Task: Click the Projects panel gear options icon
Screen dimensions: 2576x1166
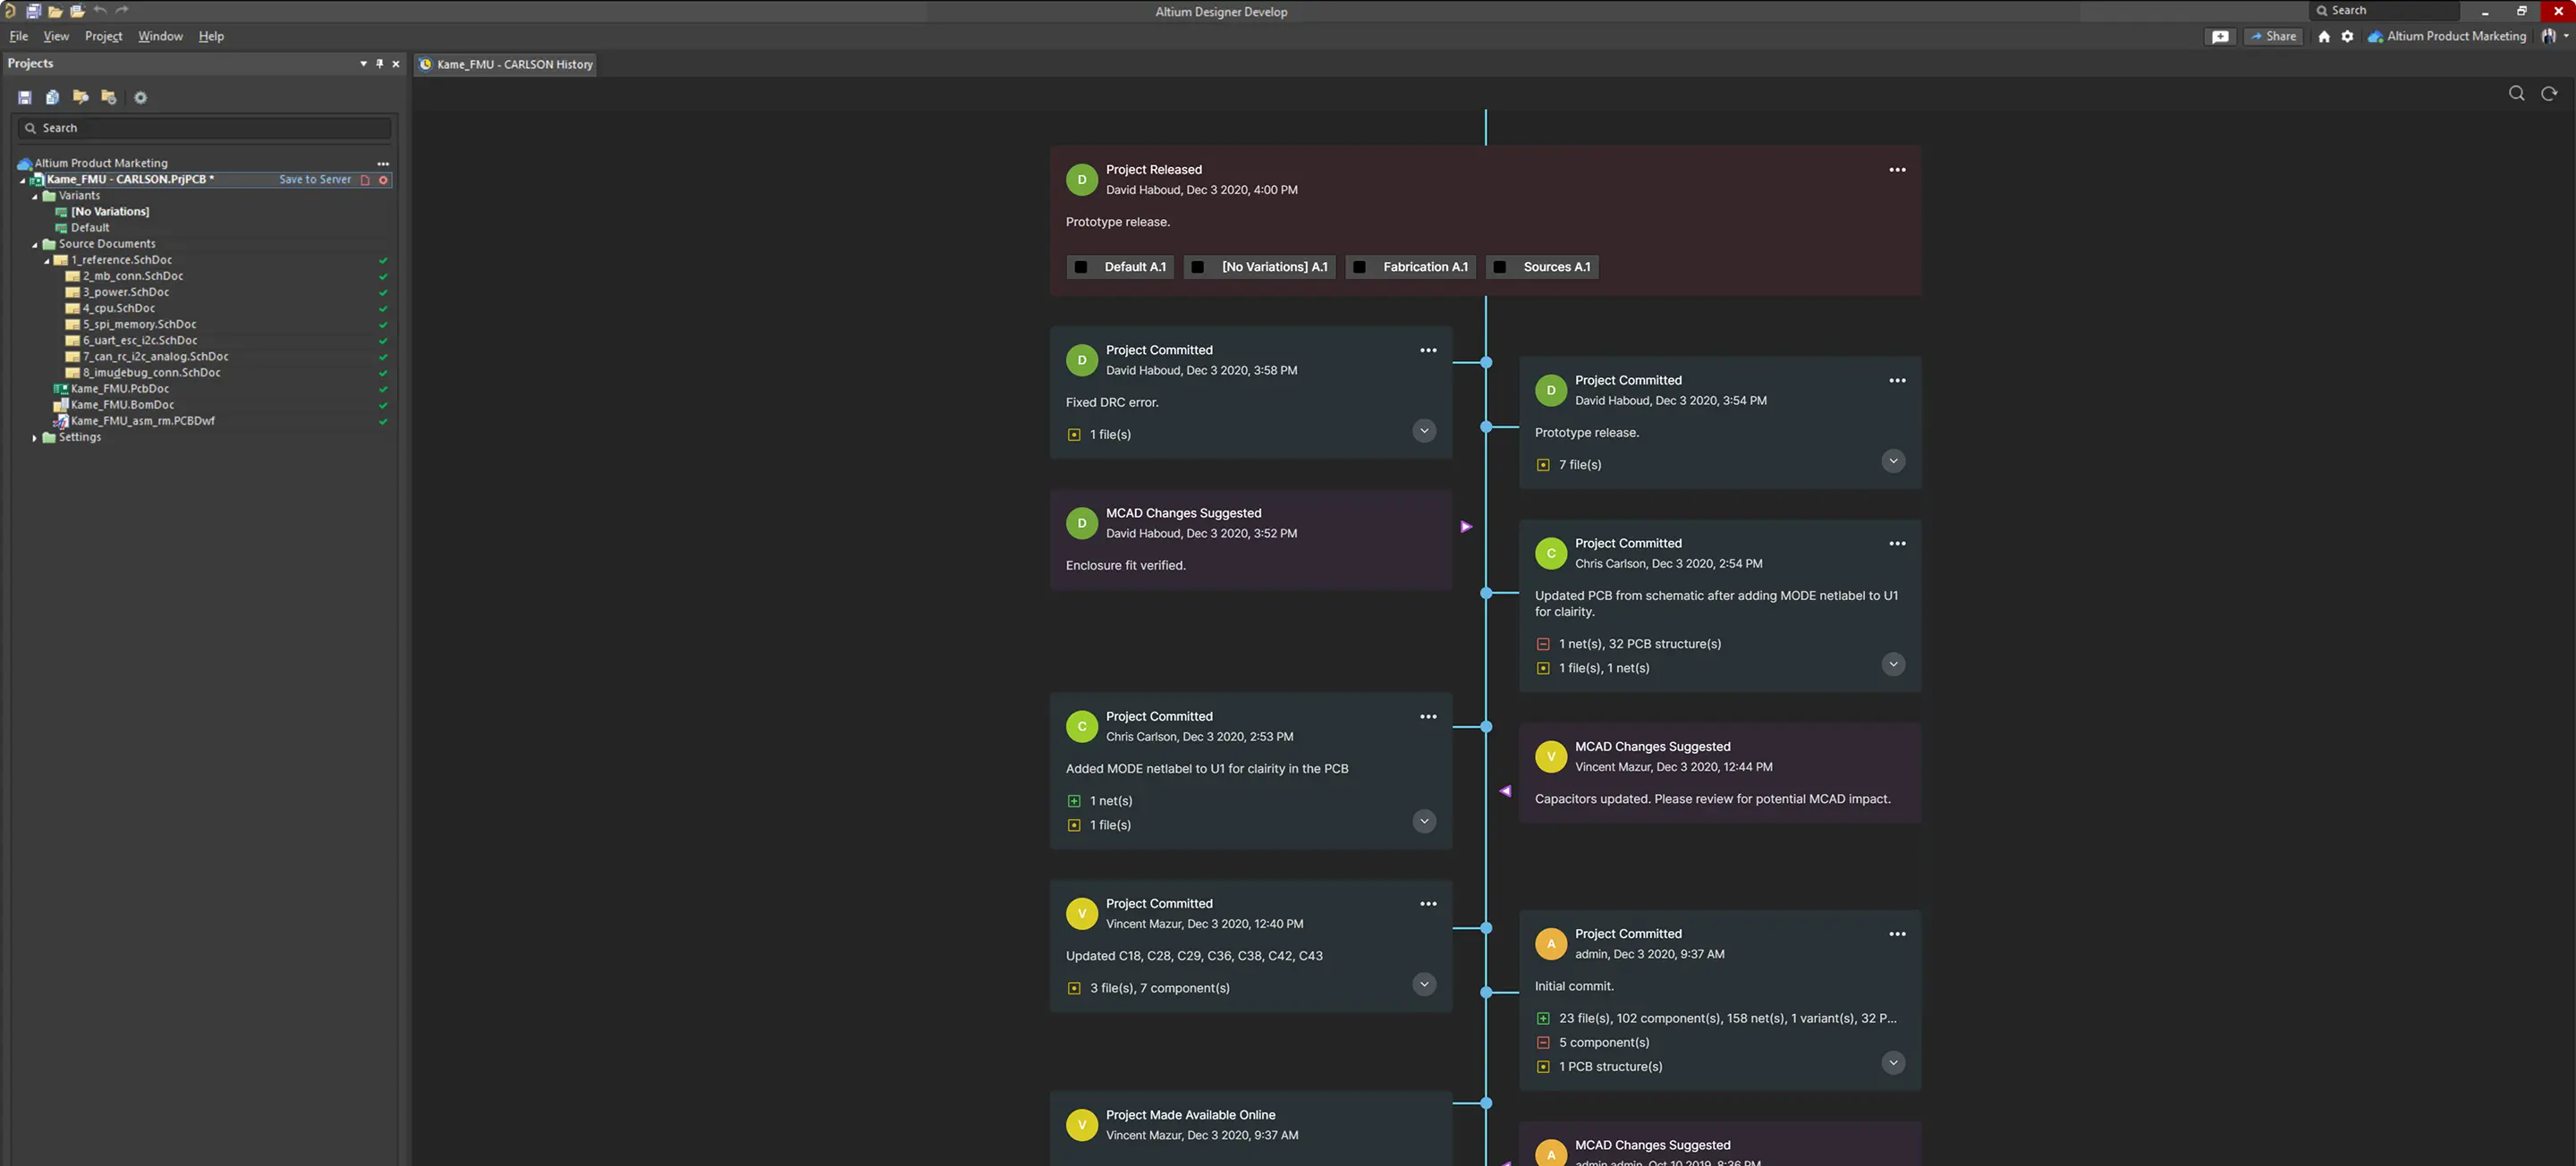Action: point(140,97)
